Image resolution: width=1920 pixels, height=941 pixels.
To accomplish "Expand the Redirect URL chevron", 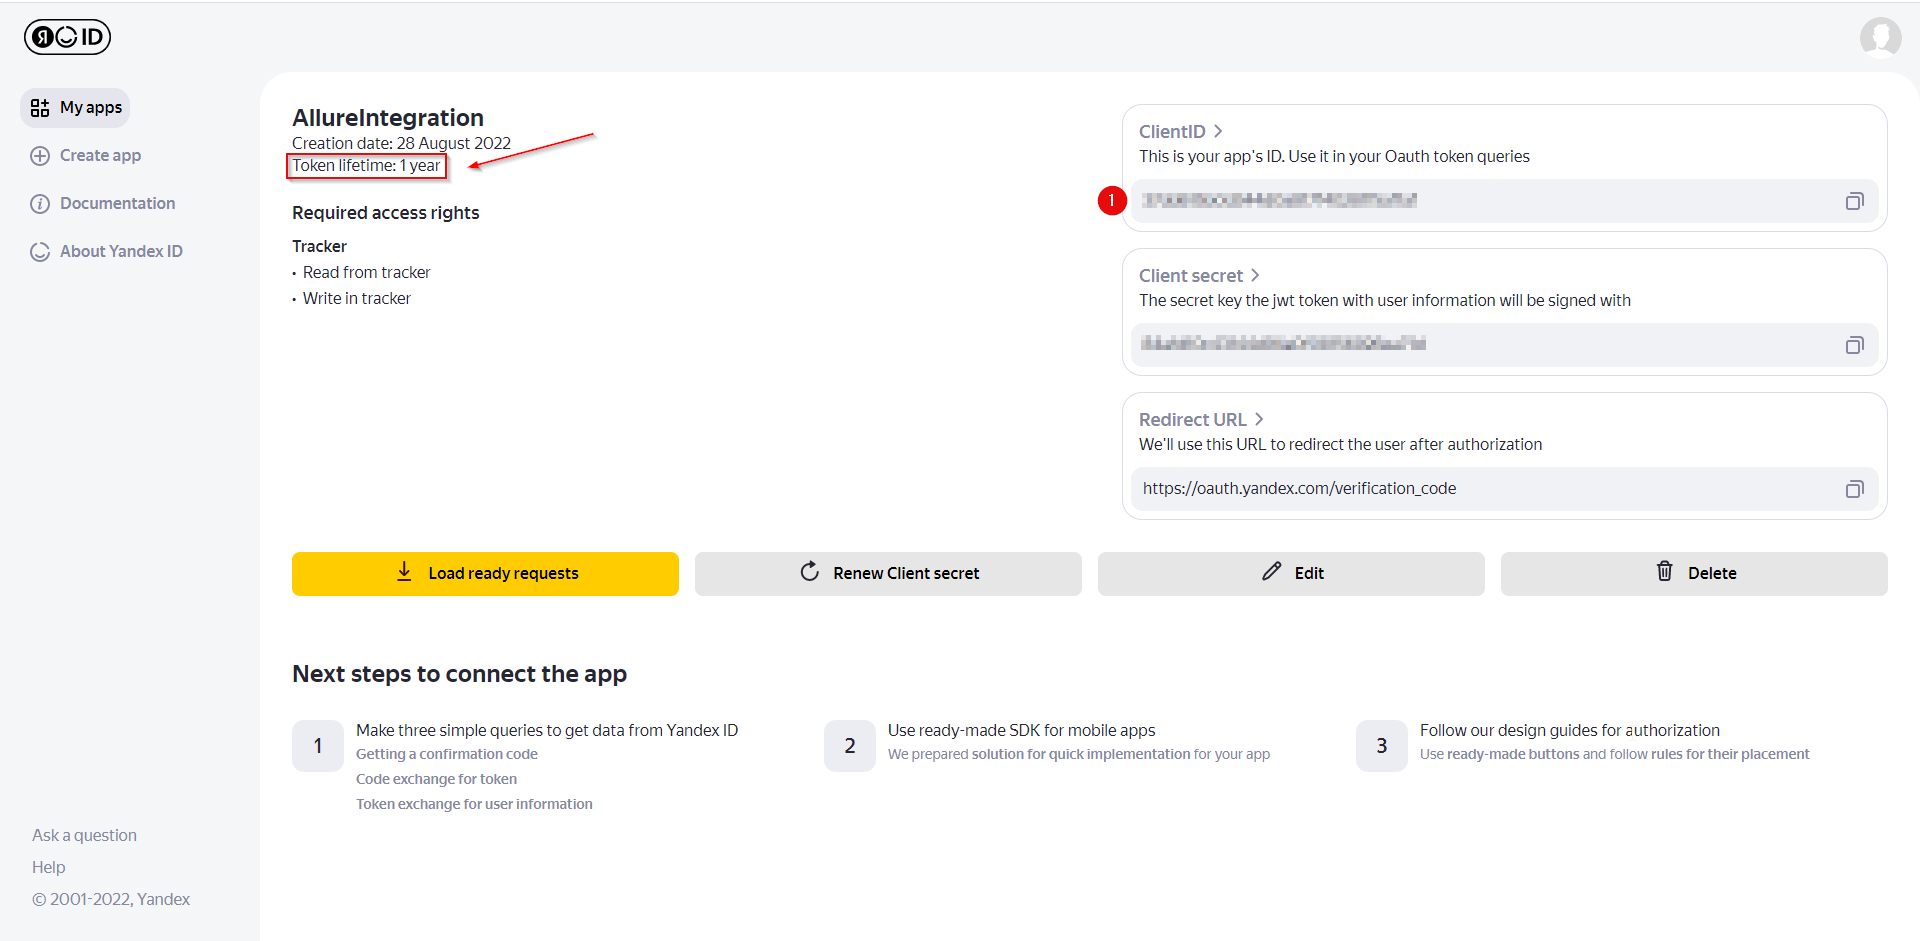I will (x=1259, y=419).
